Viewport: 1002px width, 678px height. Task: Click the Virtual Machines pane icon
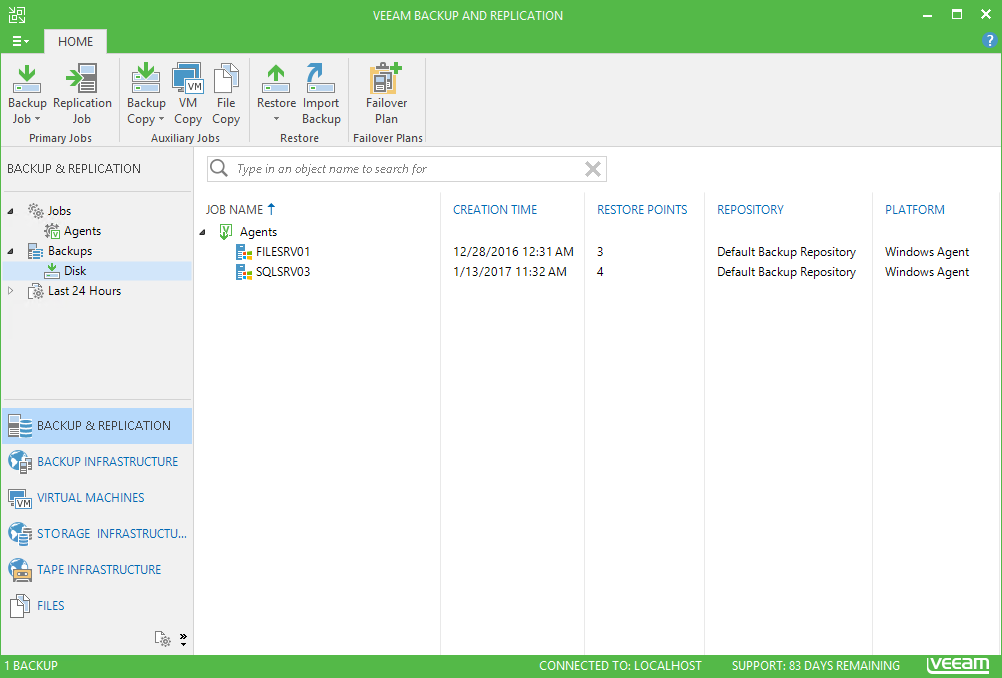(19, 498)
